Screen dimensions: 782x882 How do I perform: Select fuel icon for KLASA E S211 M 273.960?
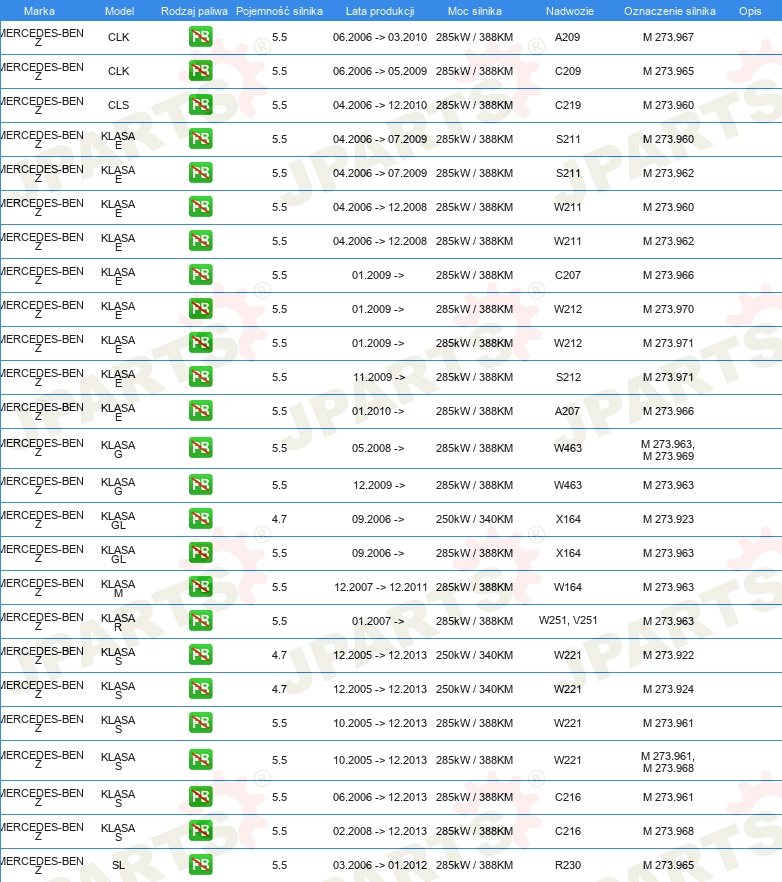tap(200, 138)
